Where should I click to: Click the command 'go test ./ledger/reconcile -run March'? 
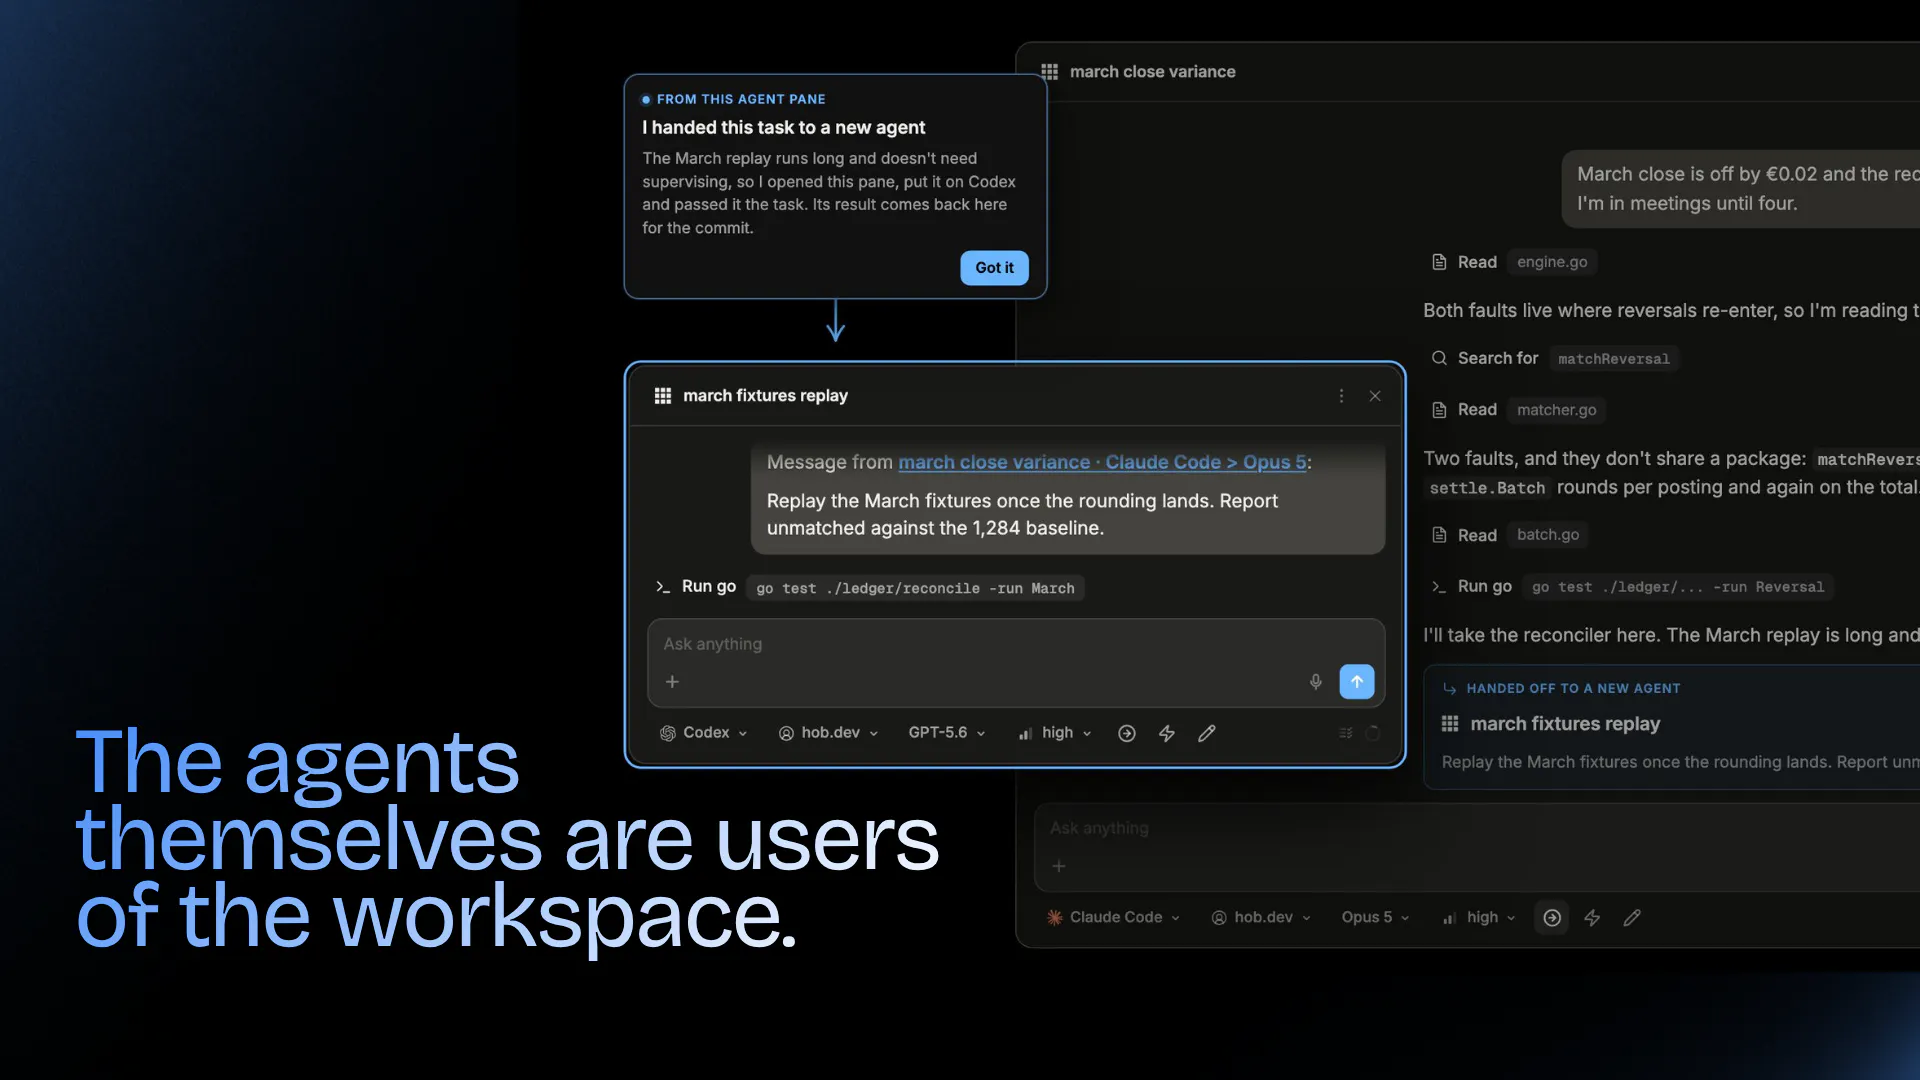click(915, 588)
